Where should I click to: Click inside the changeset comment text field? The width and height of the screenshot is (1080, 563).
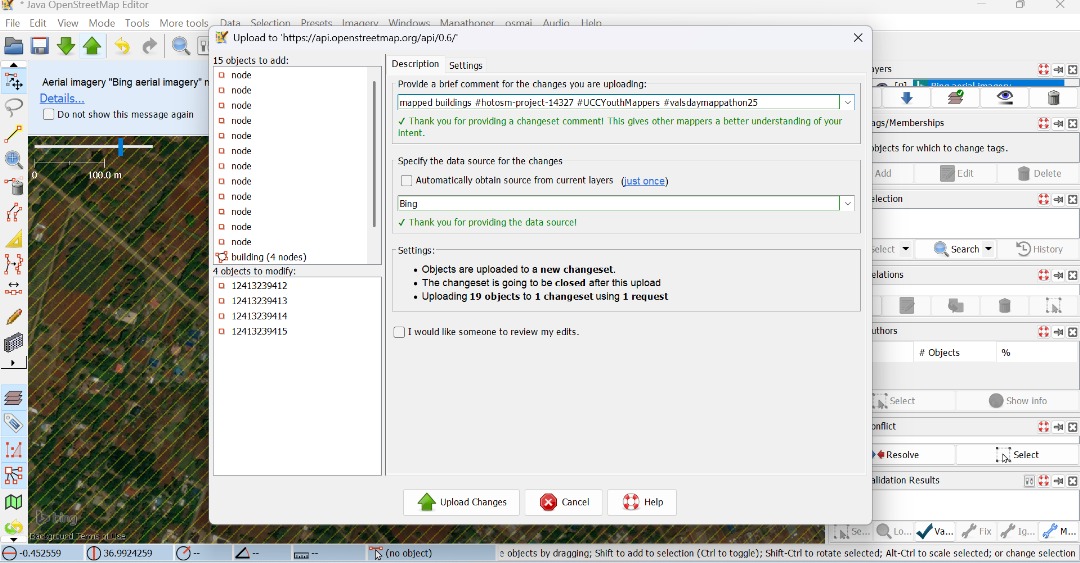coord(619,103)
